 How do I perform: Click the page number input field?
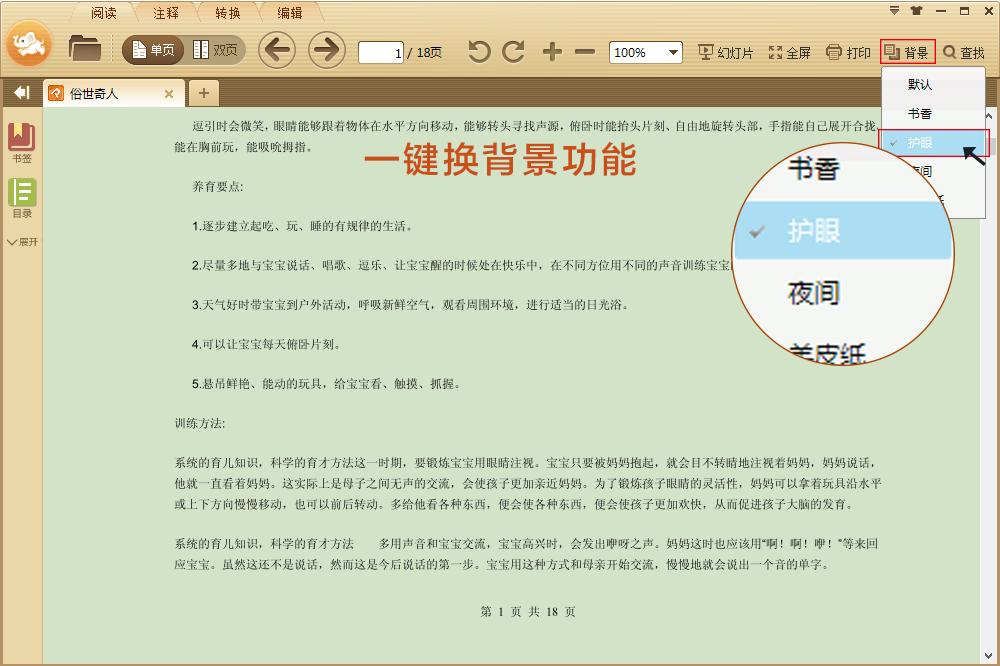click(x=380, y=52)
